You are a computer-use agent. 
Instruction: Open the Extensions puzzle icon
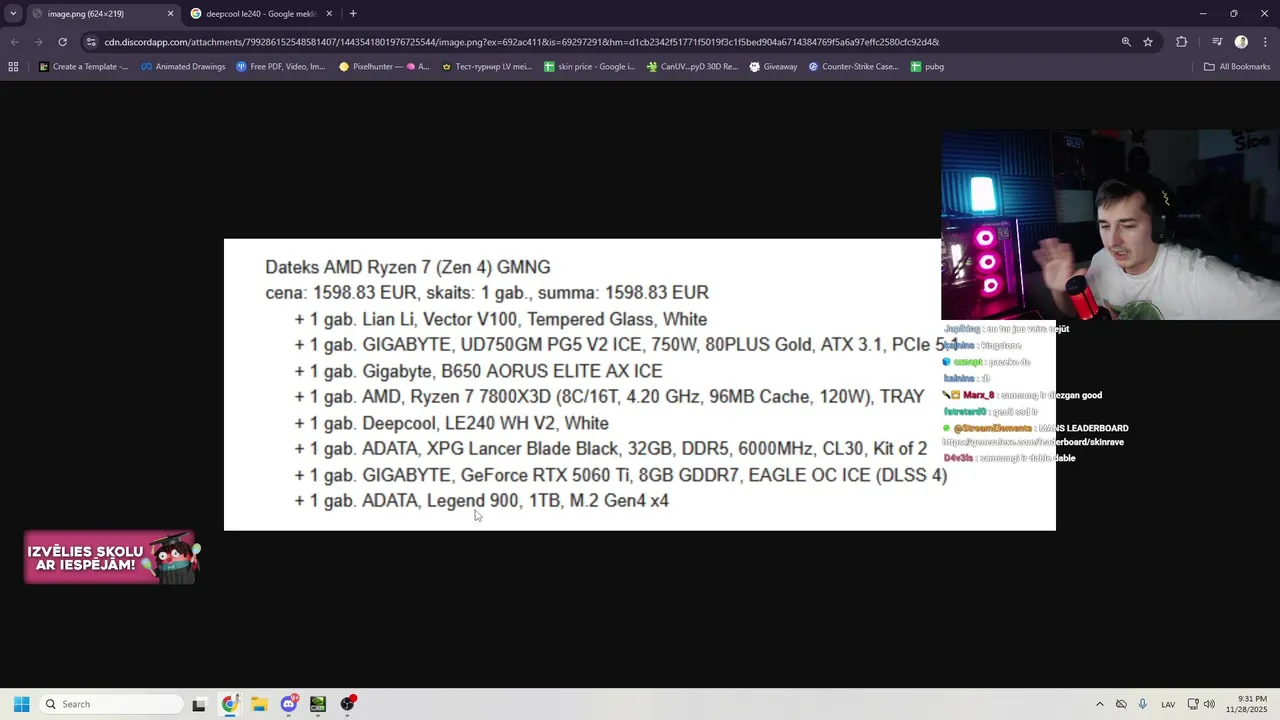click(1182, 42)
